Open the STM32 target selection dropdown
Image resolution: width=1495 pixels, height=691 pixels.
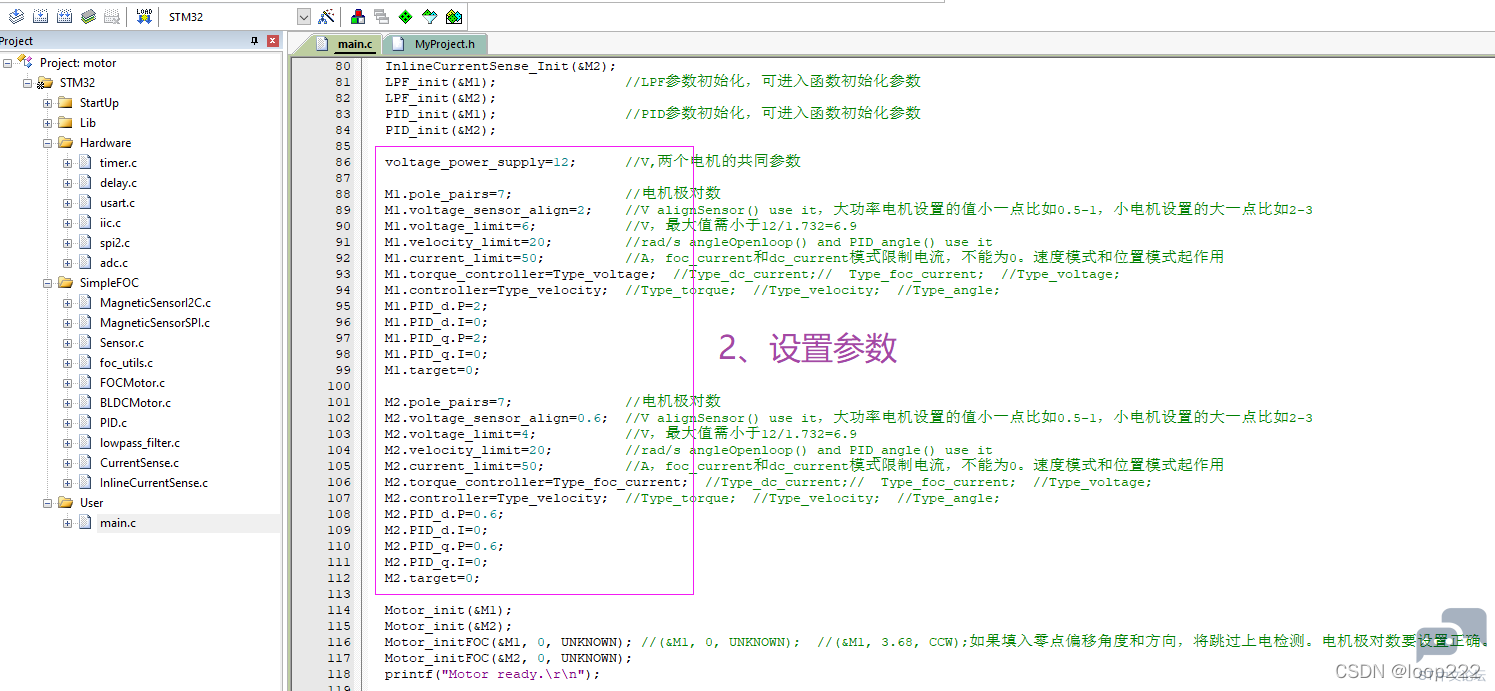304,17
